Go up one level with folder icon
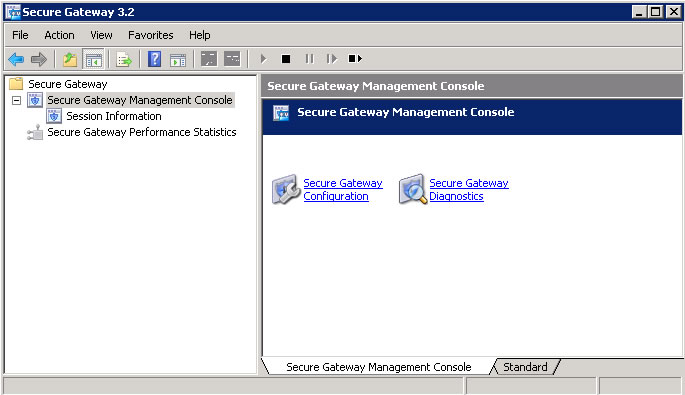The image size is (685, 395). pos(69,59)
